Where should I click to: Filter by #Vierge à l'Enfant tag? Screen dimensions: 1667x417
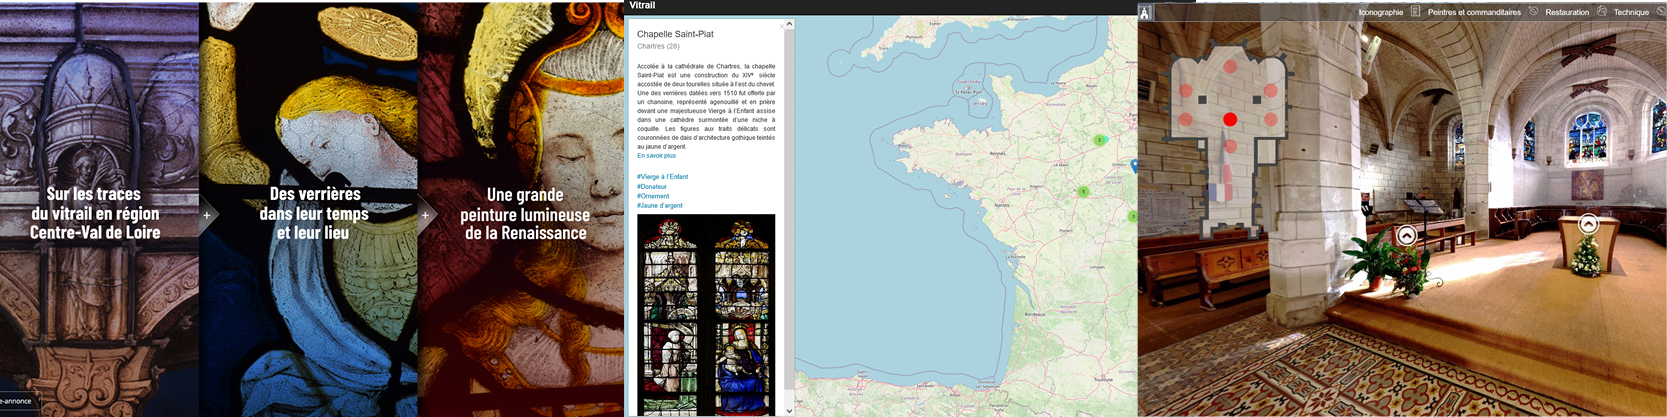[x=662, y=177]
